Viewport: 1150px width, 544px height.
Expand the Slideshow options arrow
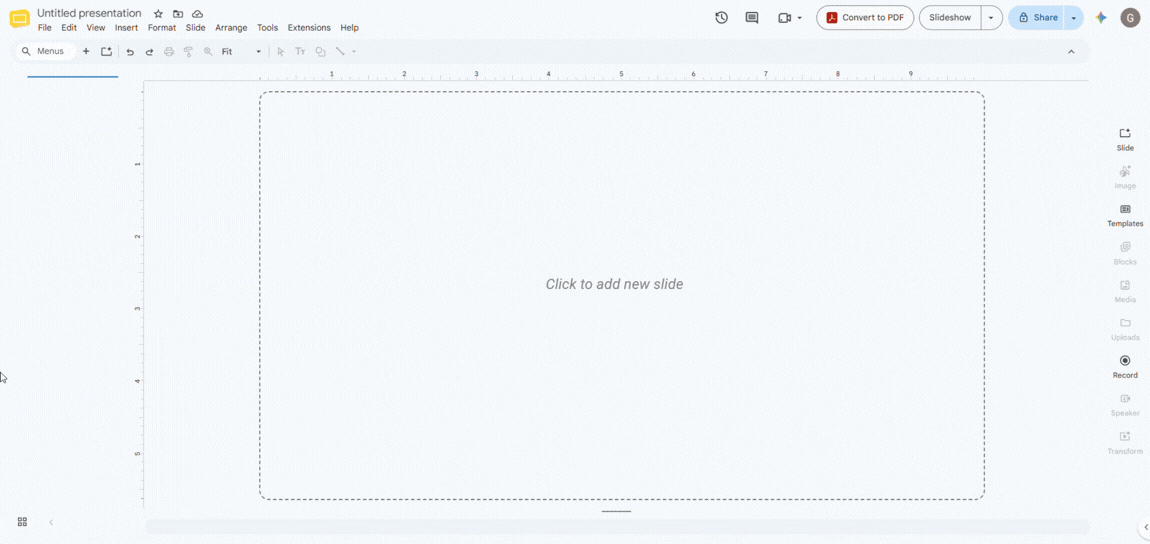pyautogui.click(x=992, y=18)
